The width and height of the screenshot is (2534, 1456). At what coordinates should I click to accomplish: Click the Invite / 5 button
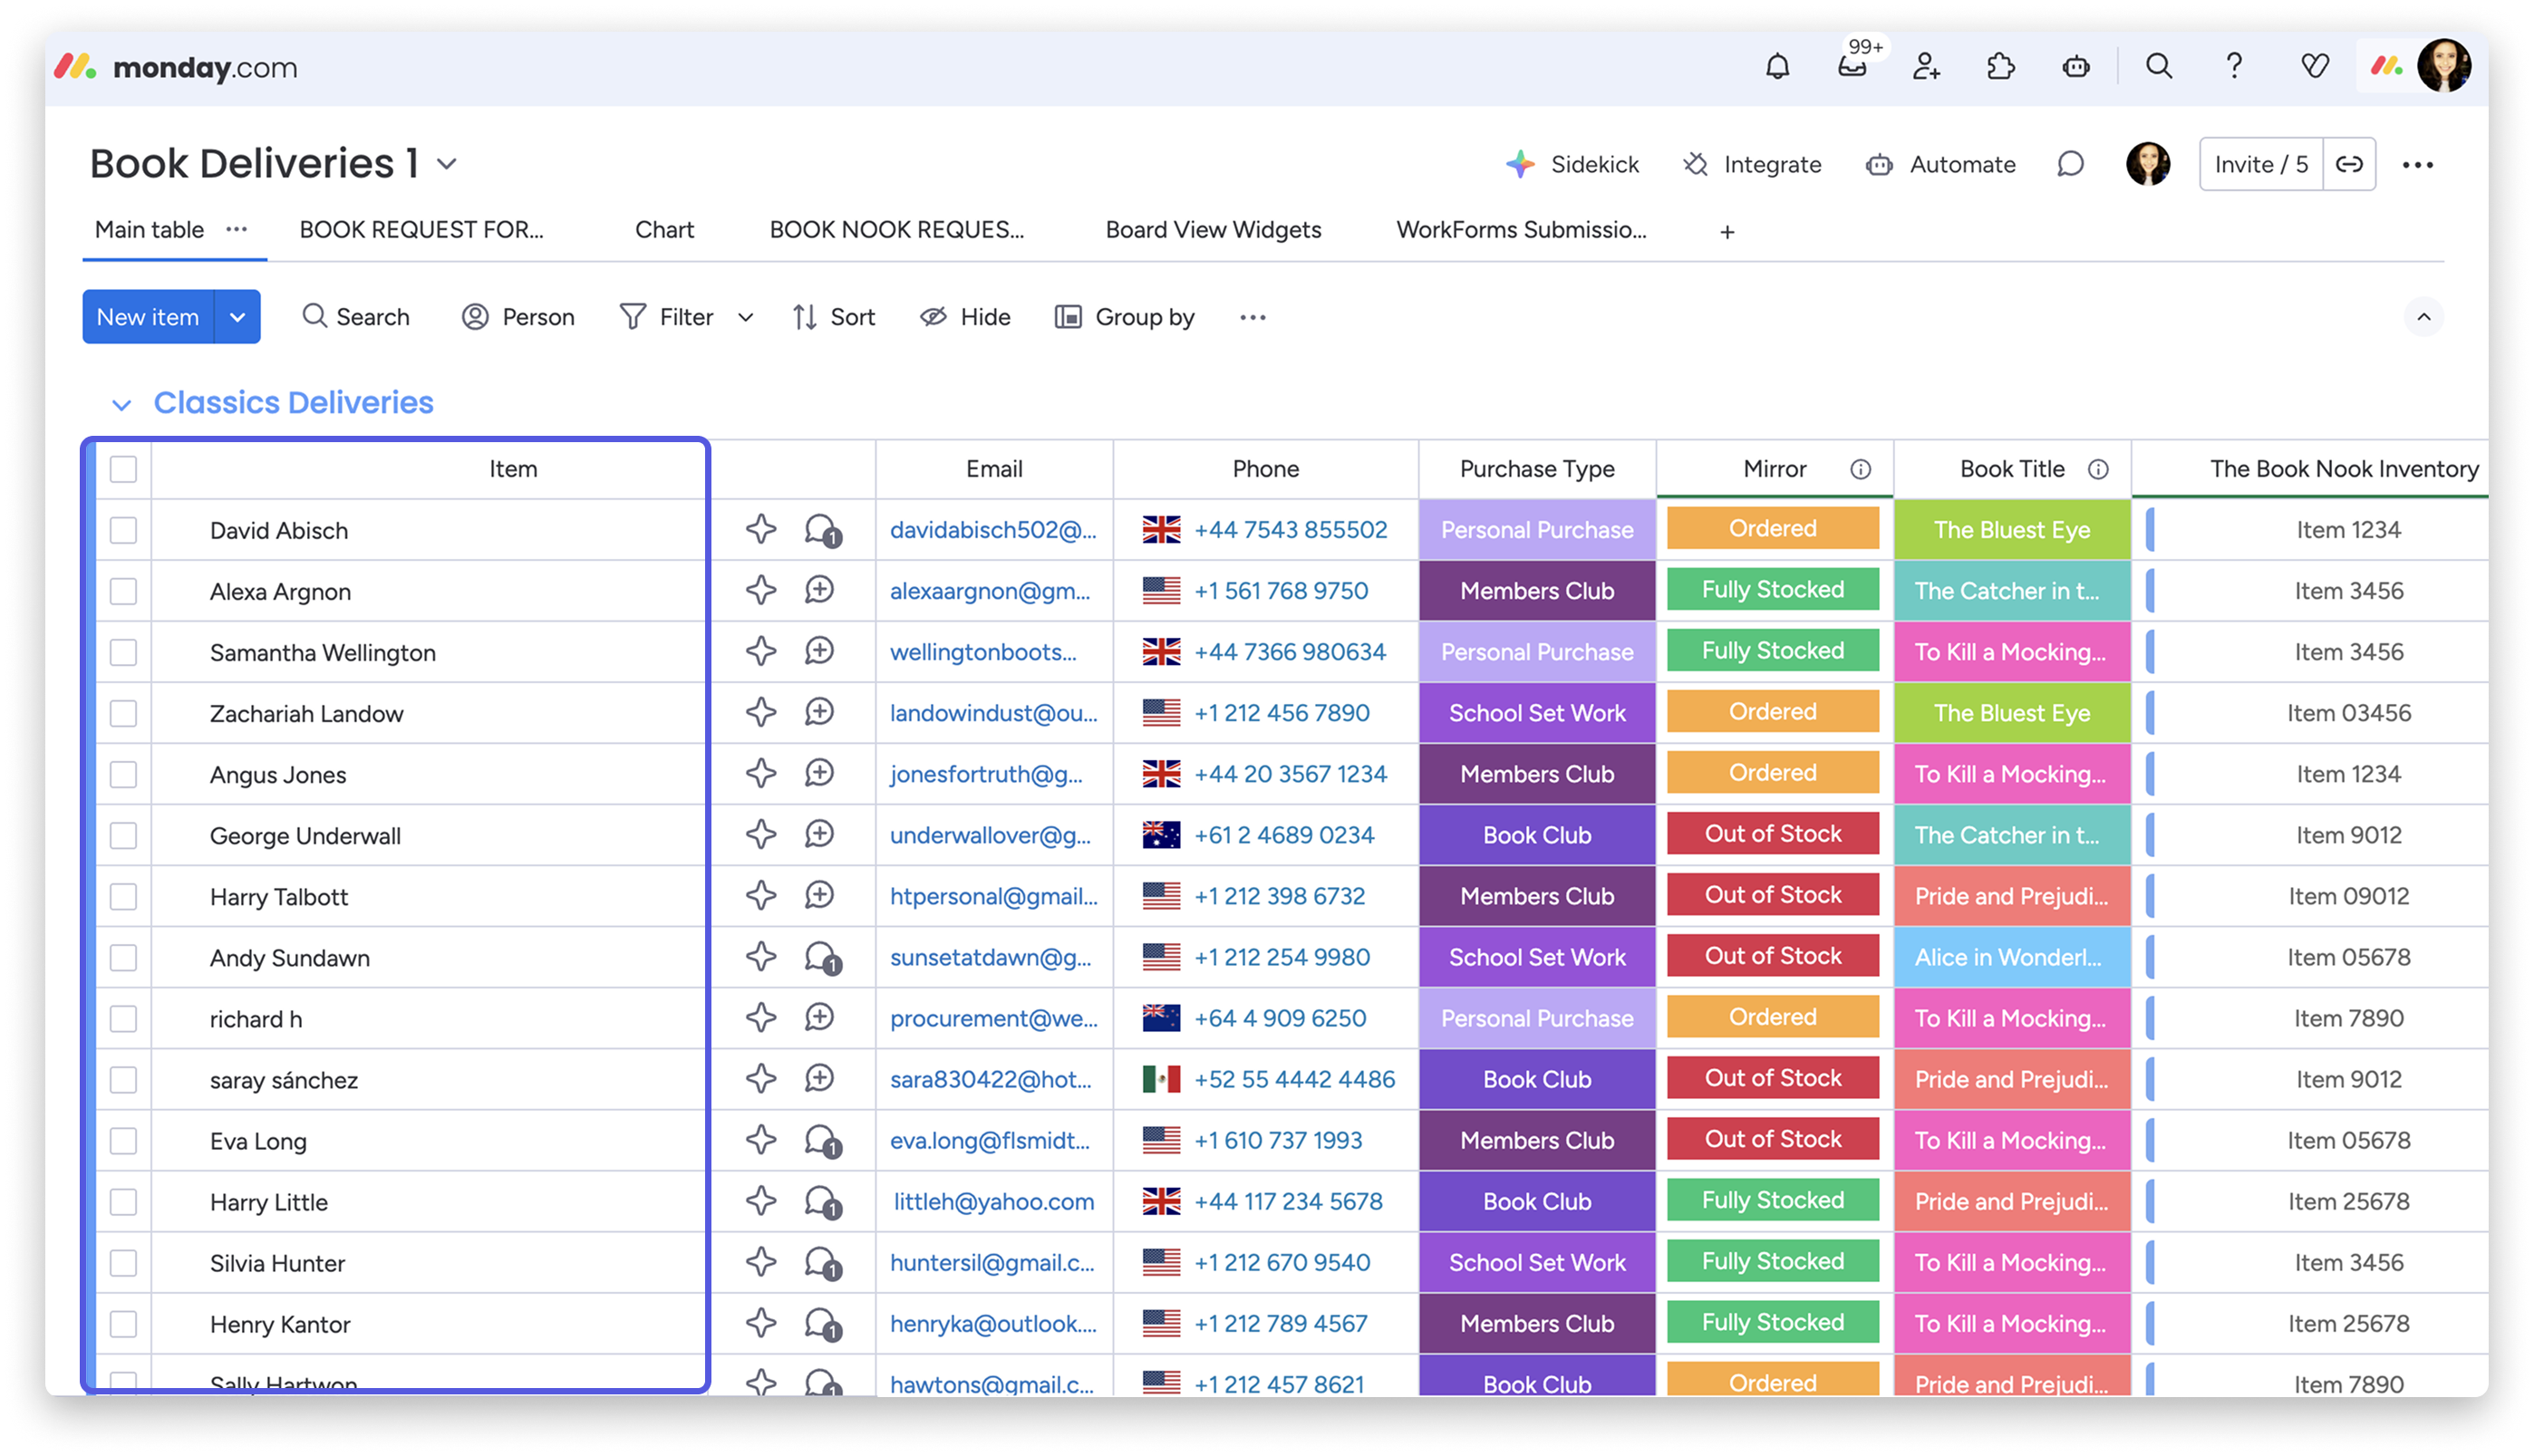2261,164
